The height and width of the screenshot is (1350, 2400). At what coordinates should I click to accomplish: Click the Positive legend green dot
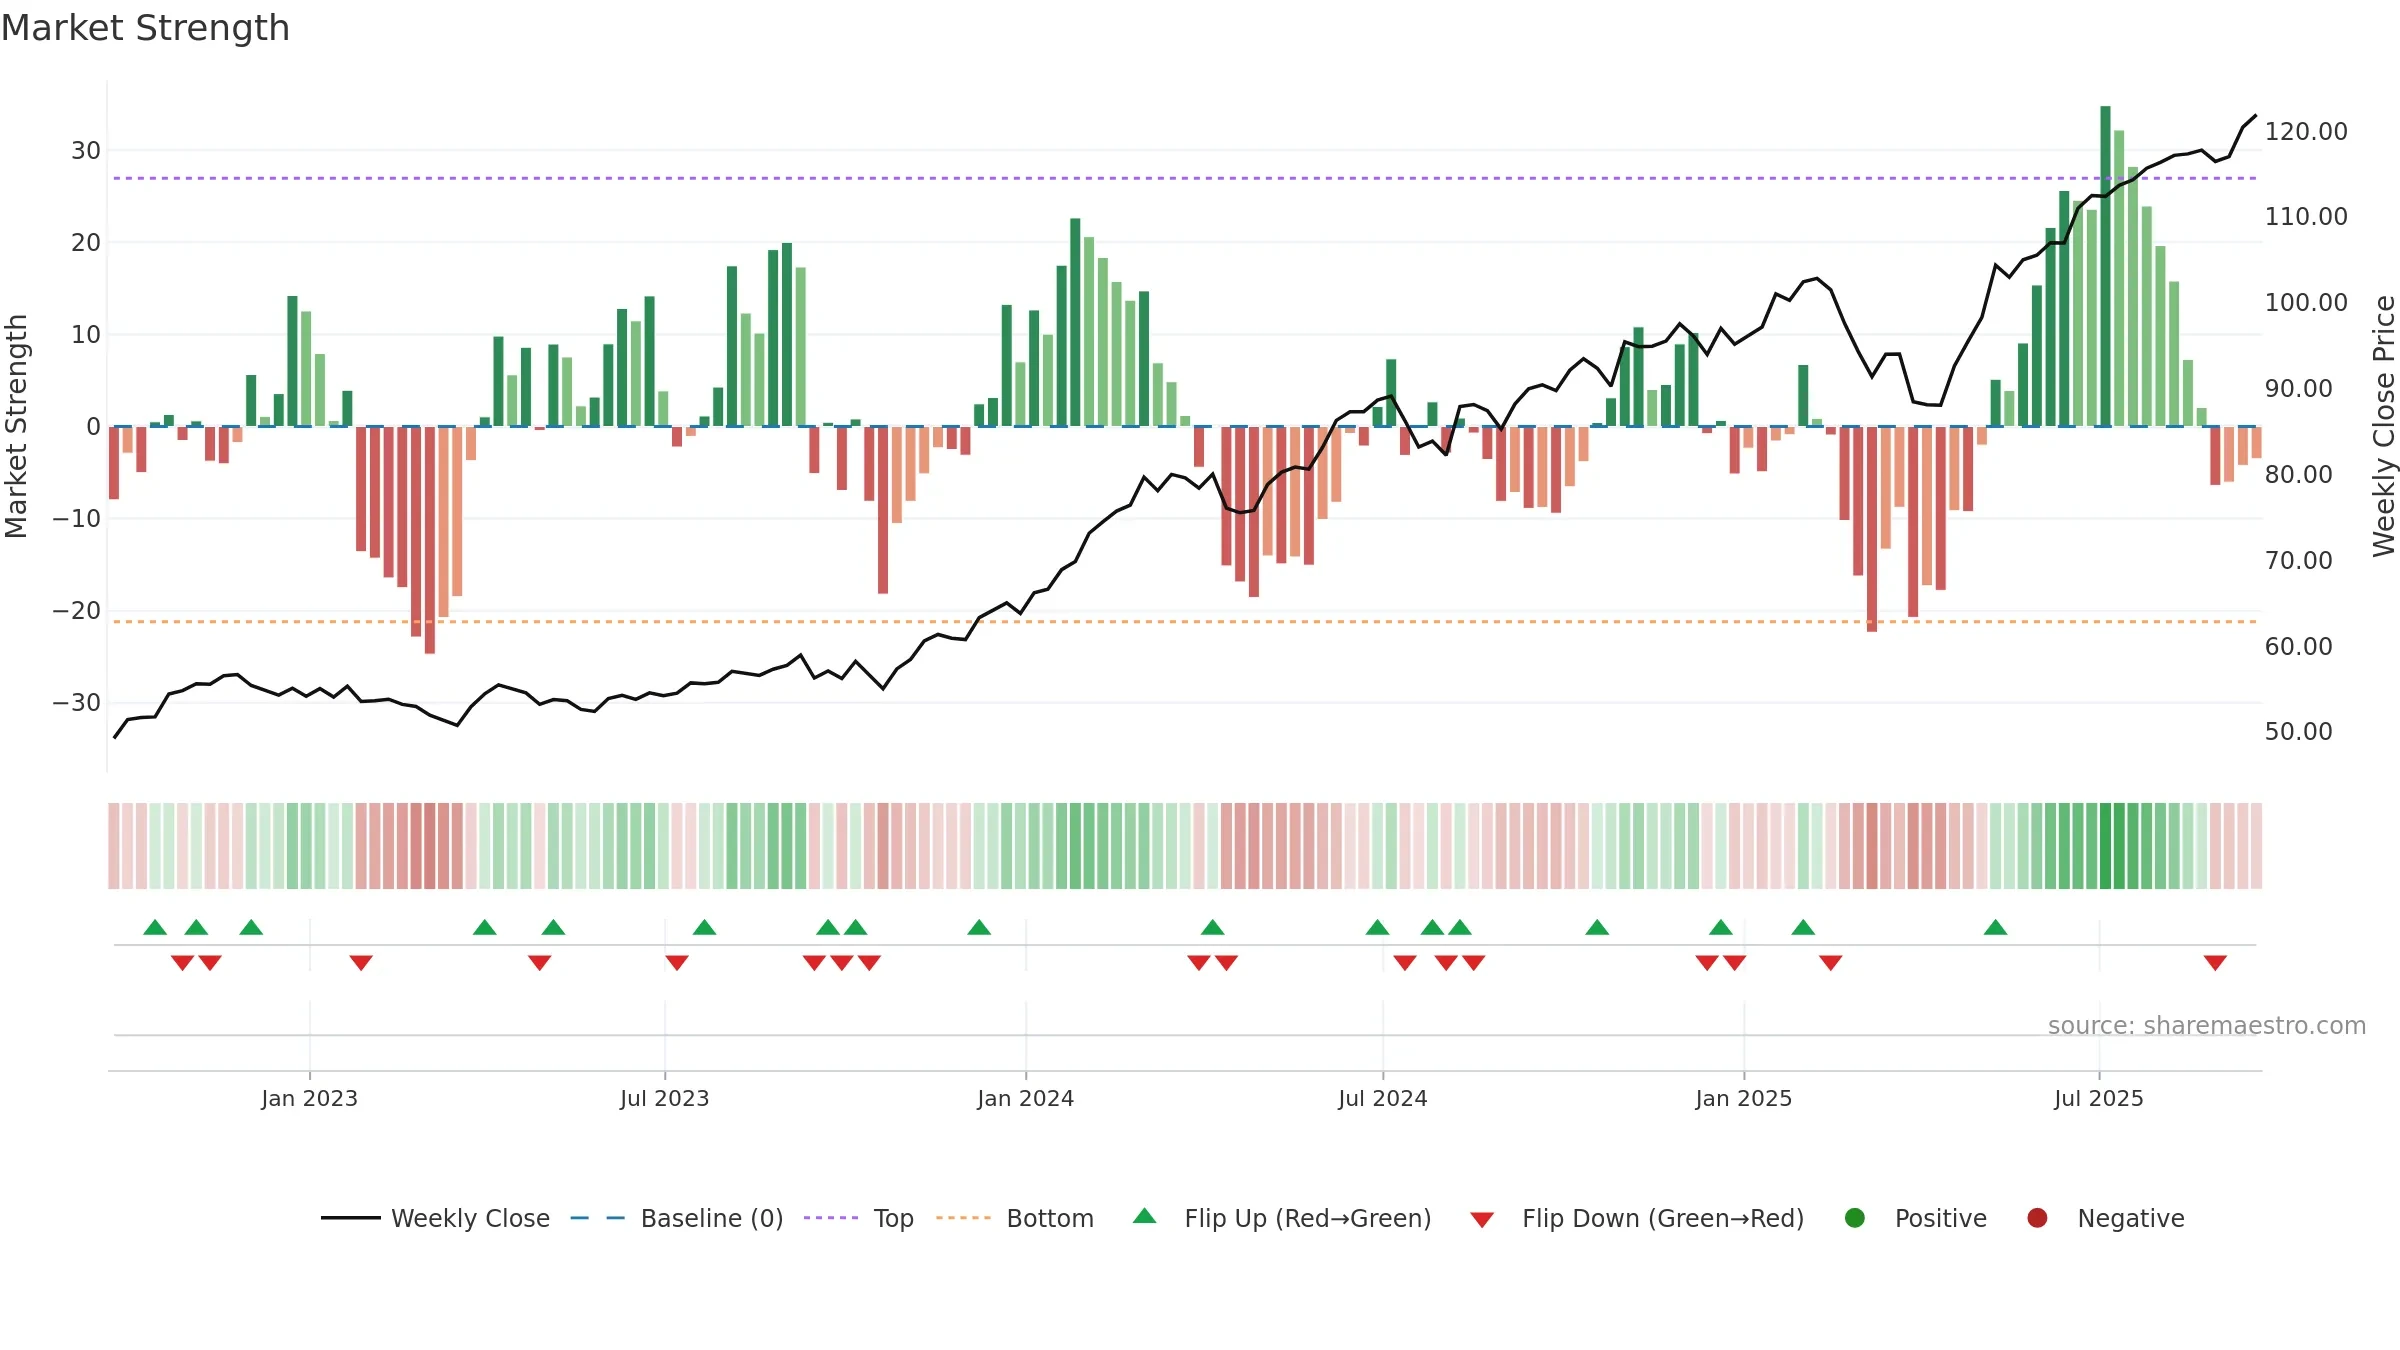(x=1855, y=1218)
